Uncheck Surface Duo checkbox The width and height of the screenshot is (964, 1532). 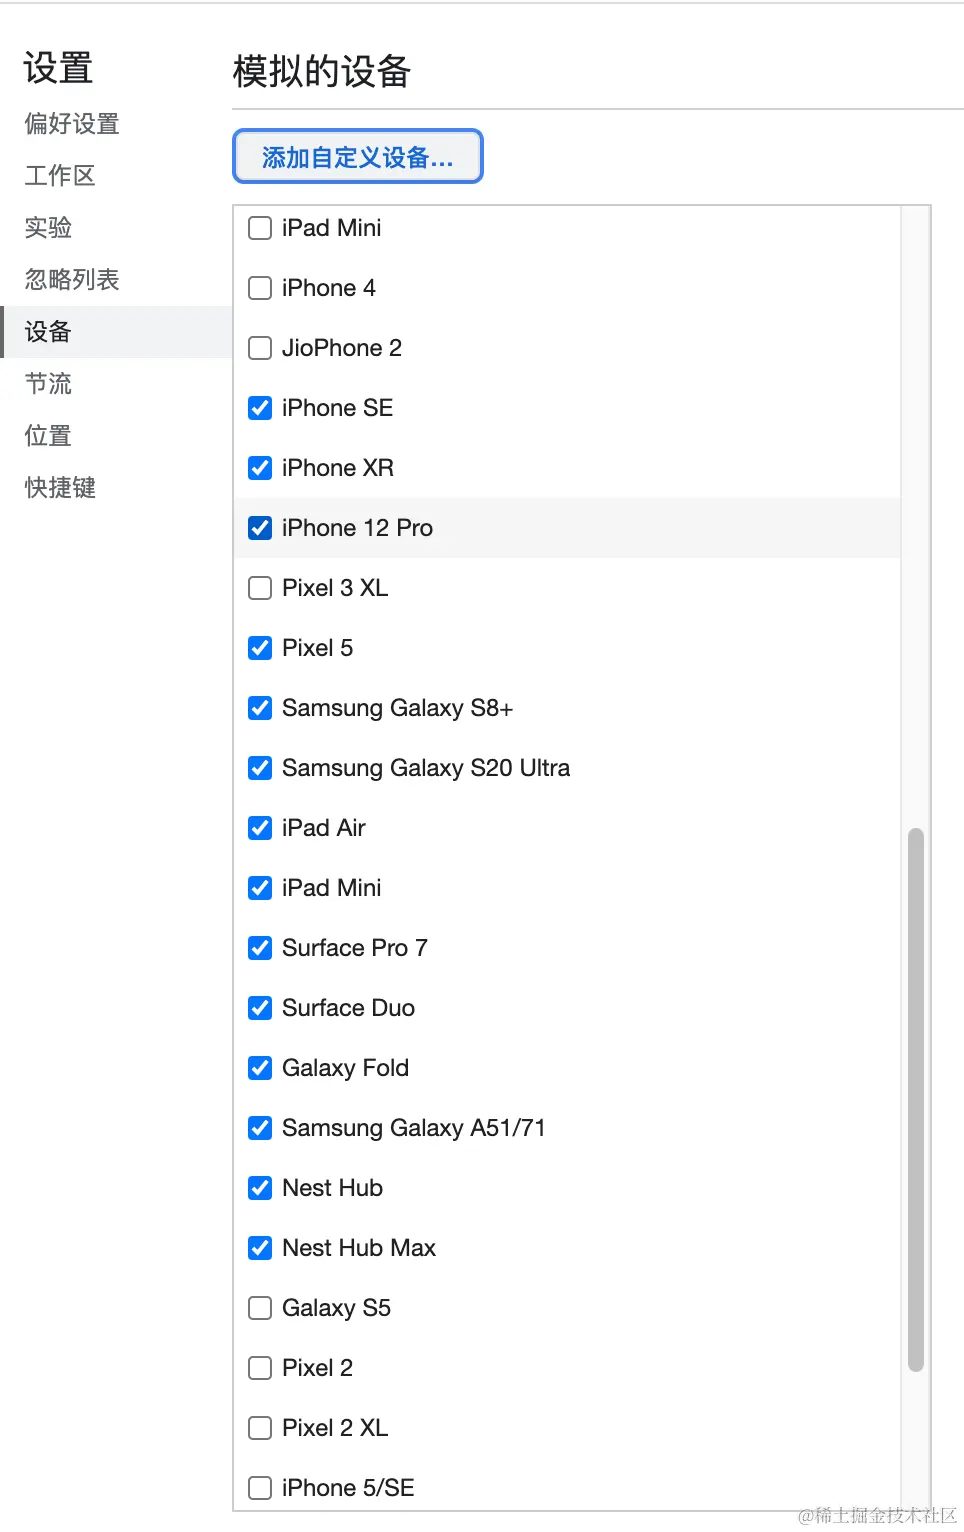point(260,1008)
